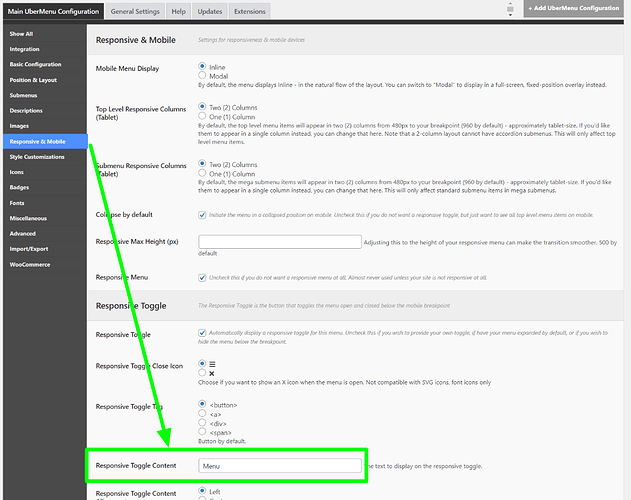631x500 pixels.
Task: Select the hamburger icon for Toggle Close Icon
Action: coord(202,364)
